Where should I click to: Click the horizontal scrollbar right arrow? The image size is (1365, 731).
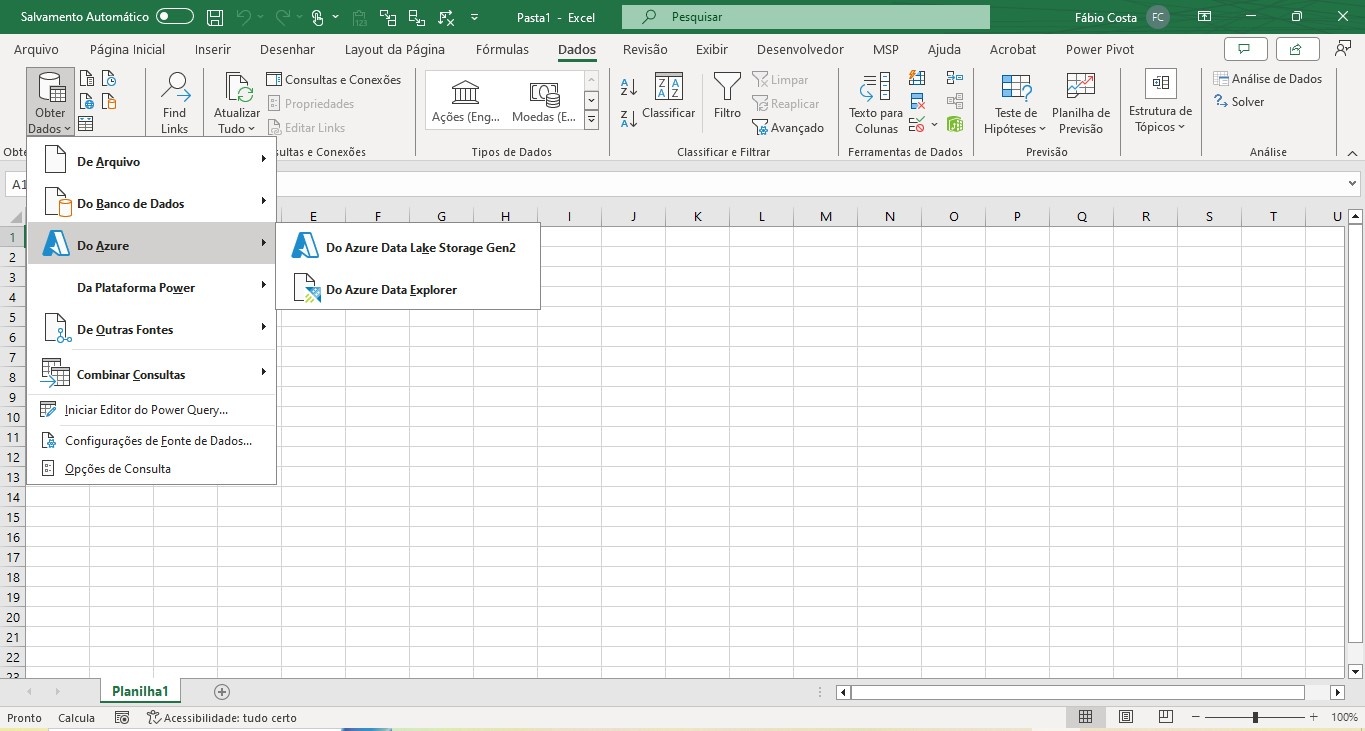point(1337,692)
